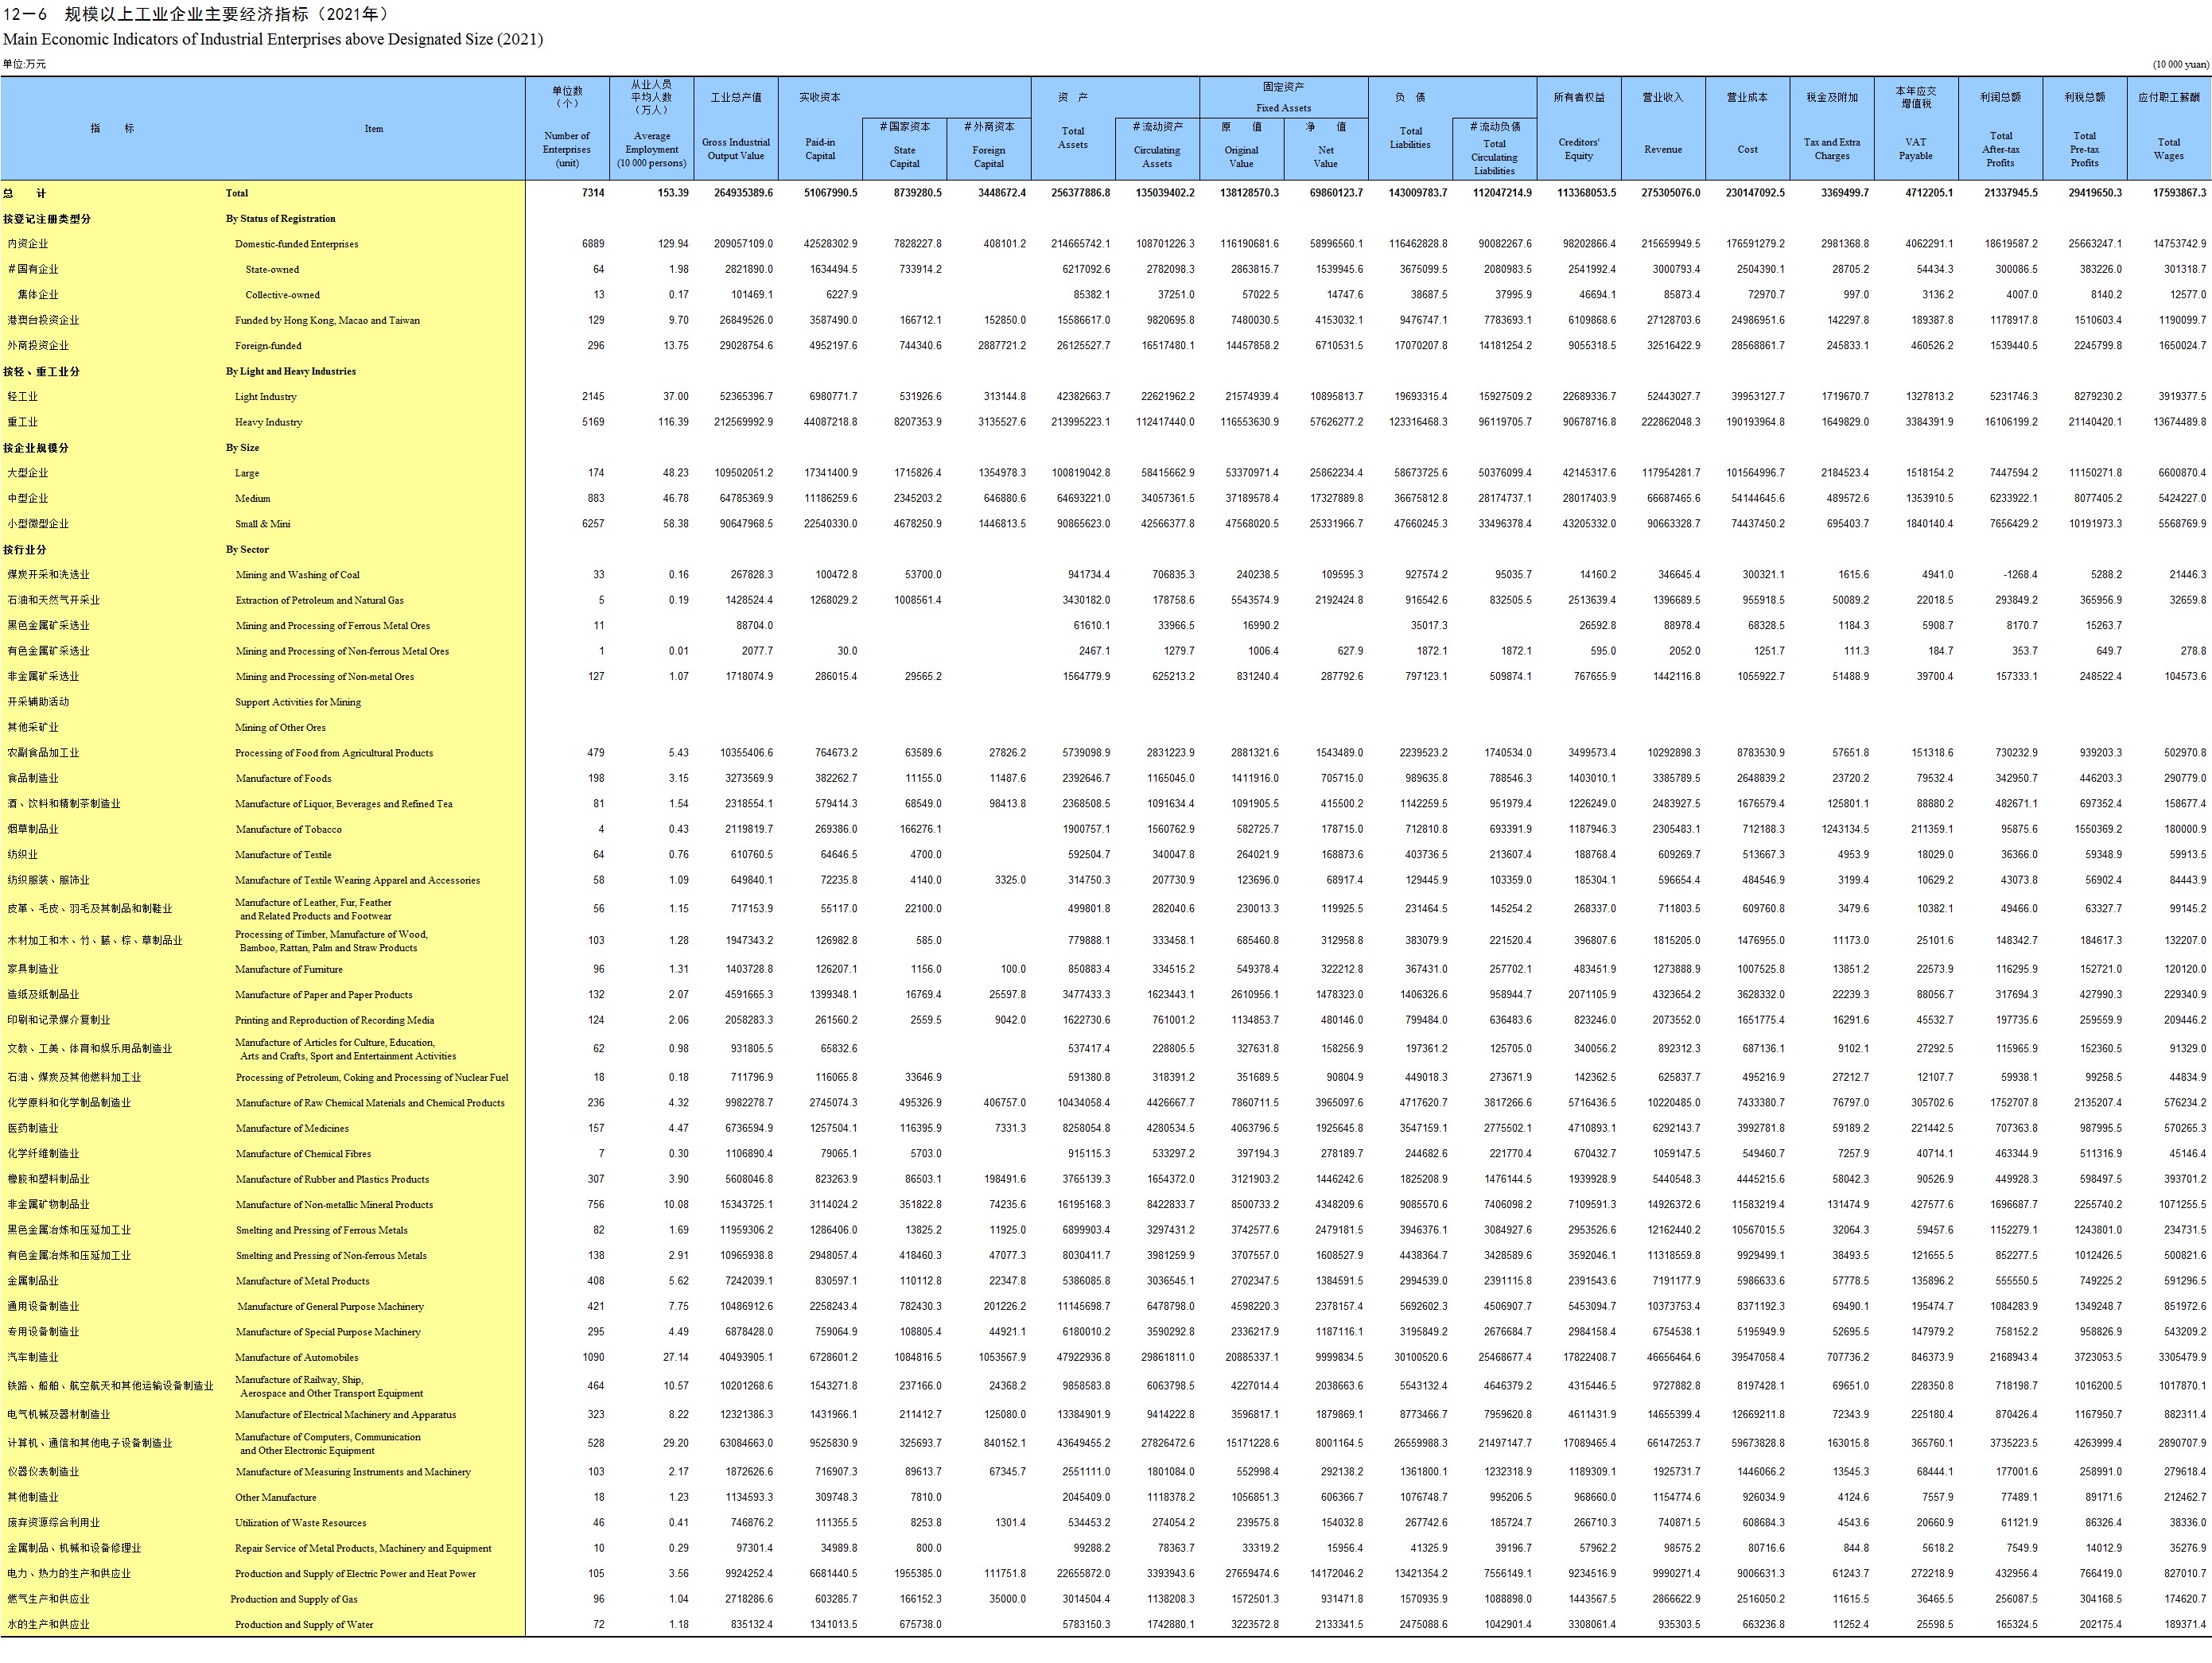Click 'Manufacture of Rubber and Plastics Products'

(x=332, y=1179)
